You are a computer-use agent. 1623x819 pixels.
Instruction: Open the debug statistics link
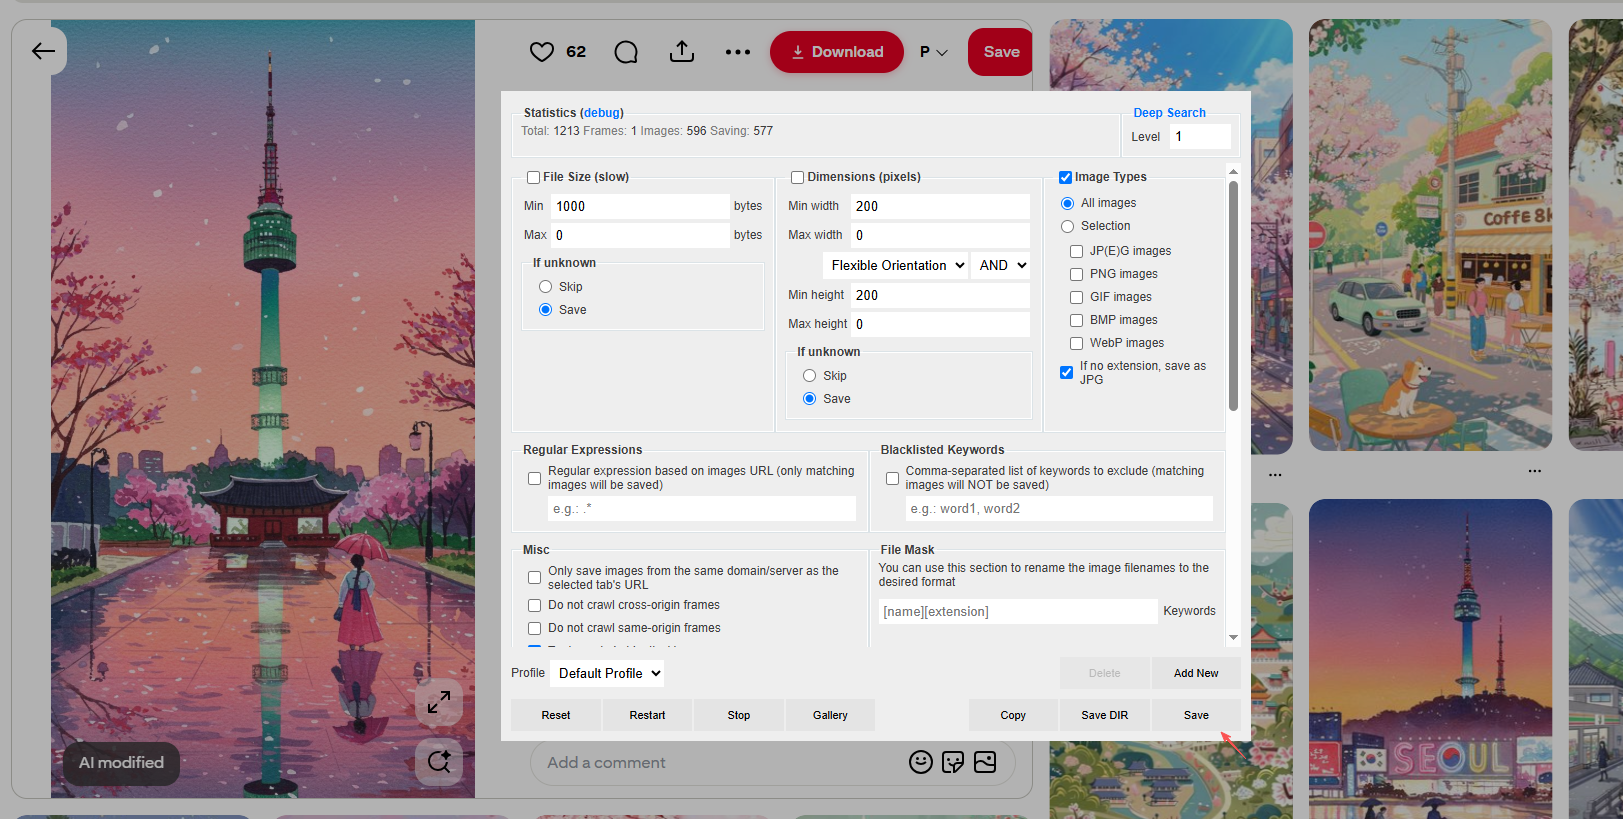pyautogui.click(x=602, y=113)
